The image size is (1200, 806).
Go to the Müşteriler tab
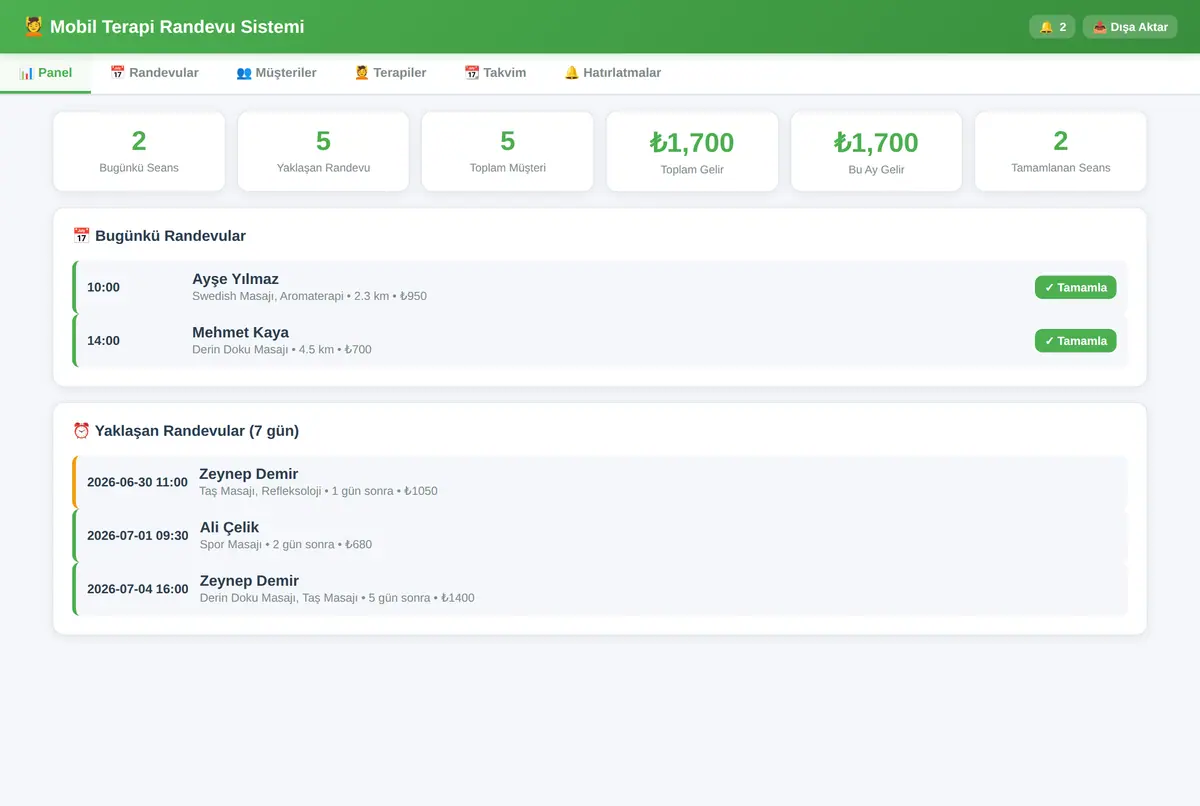(x=276, y=73)
